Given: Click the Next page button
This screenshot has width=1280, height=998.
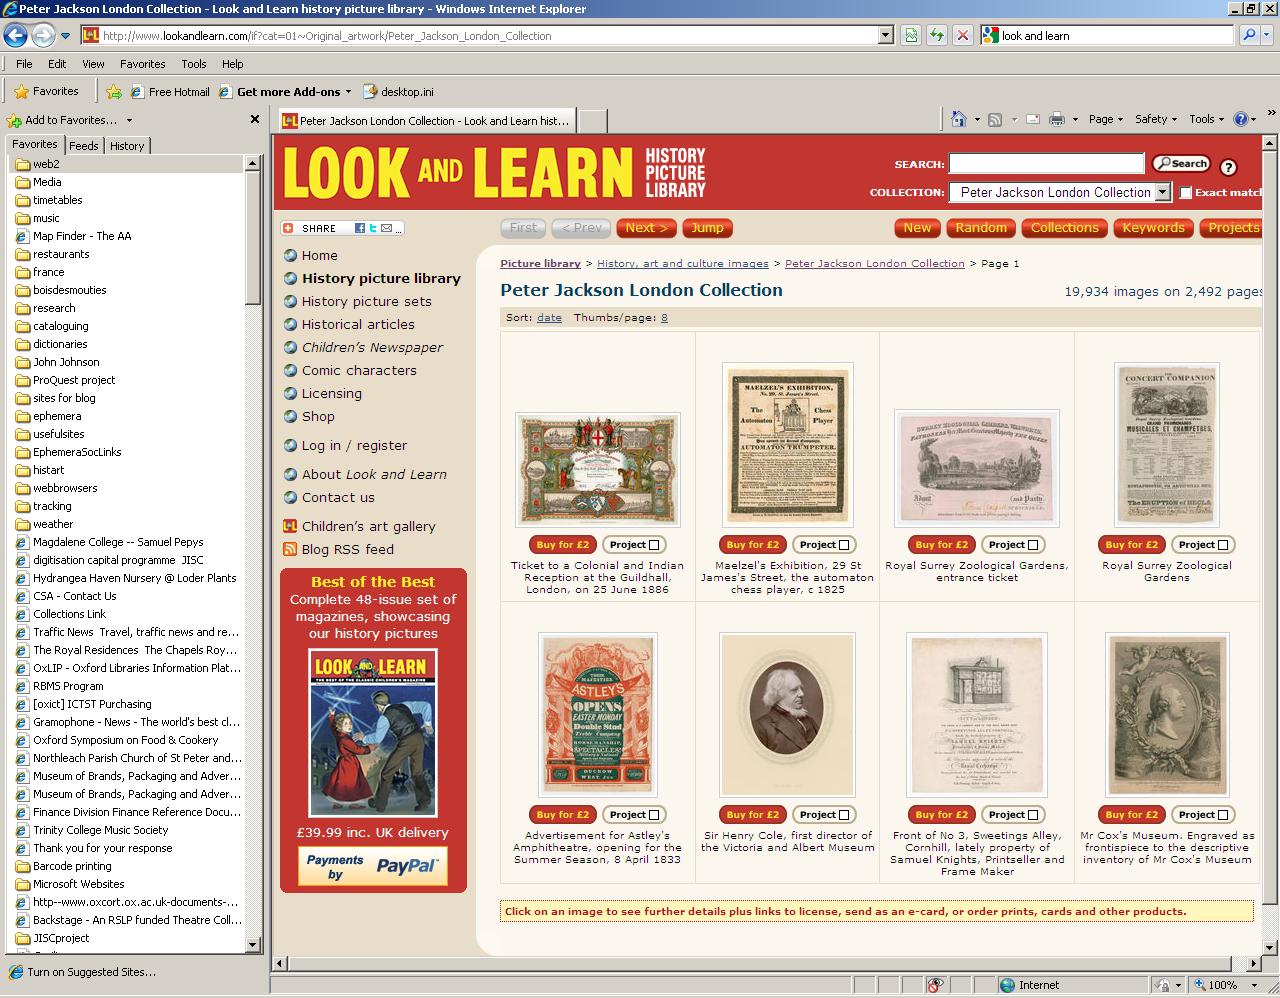Looking at the screenshot, I should click(x=646, y=228).
